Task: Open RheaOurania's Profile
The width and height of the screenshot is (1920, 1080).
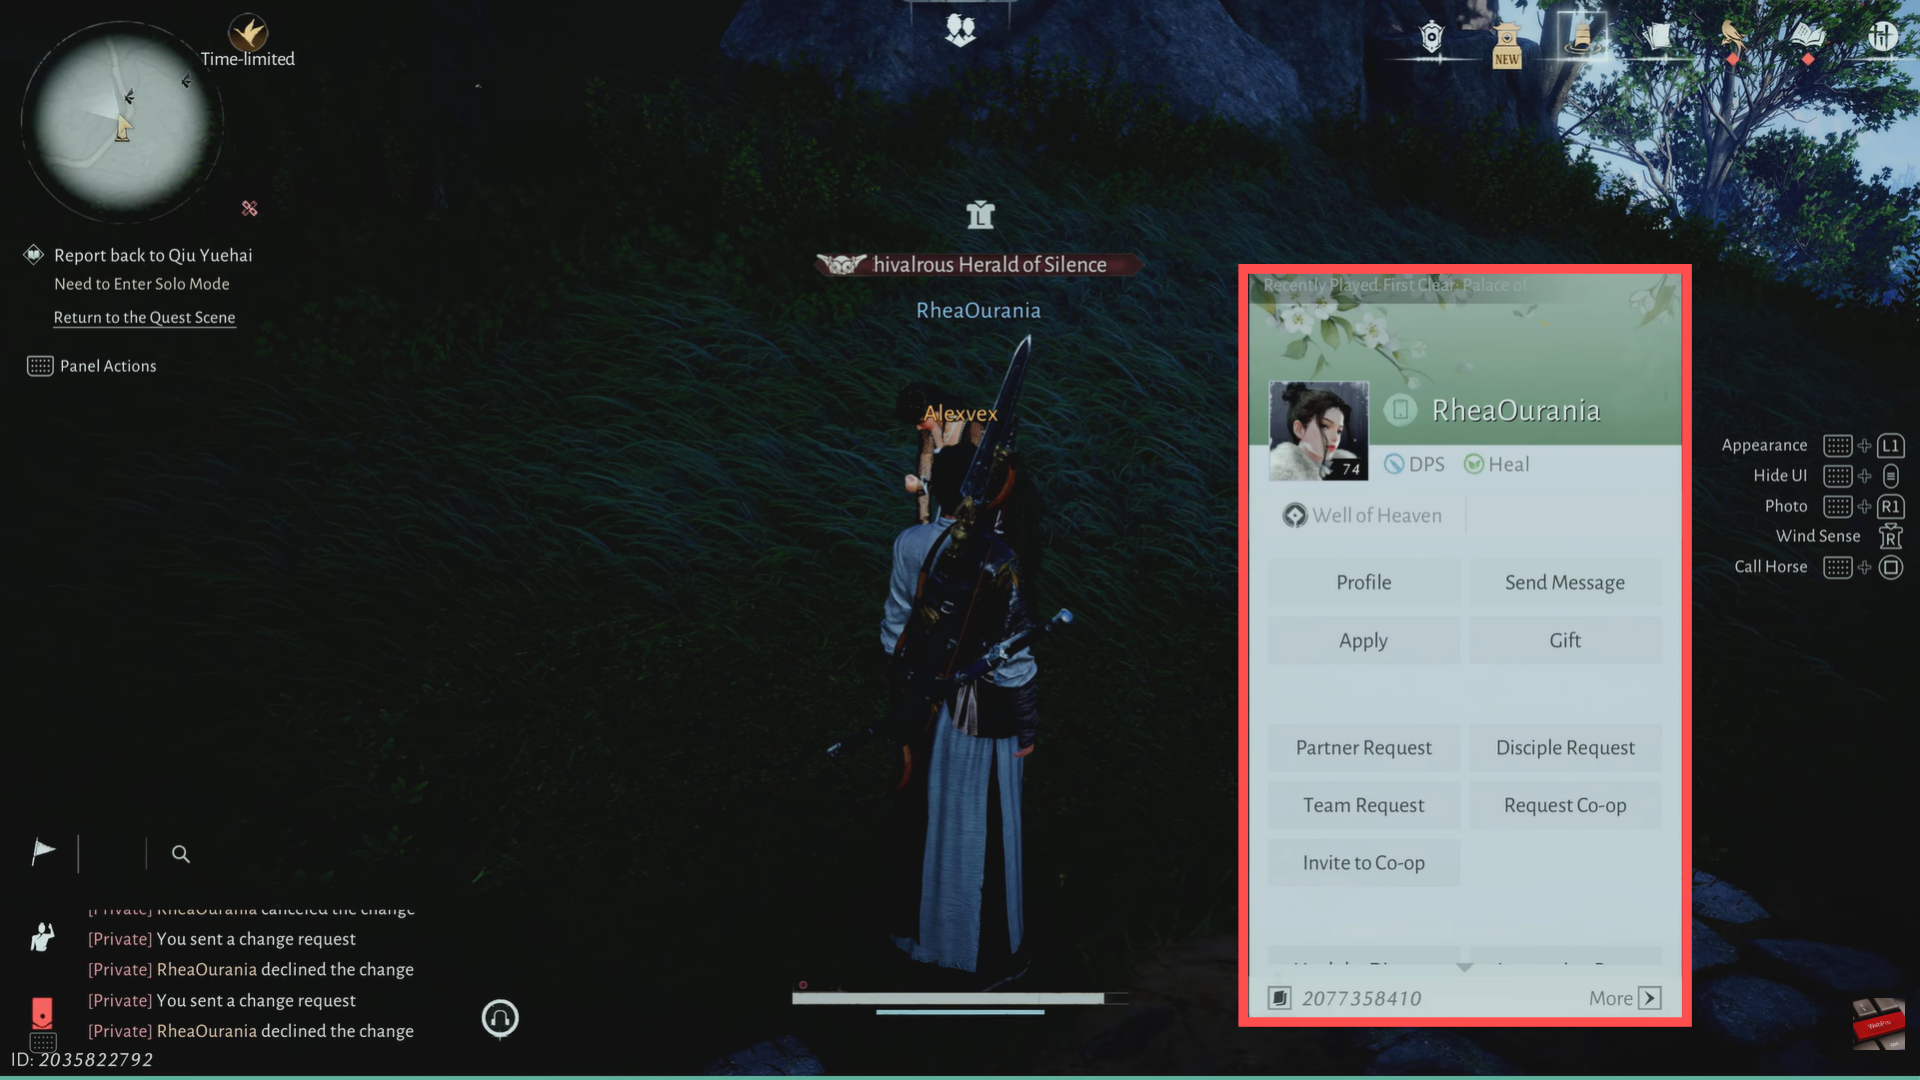Action: pos(1363,582)
